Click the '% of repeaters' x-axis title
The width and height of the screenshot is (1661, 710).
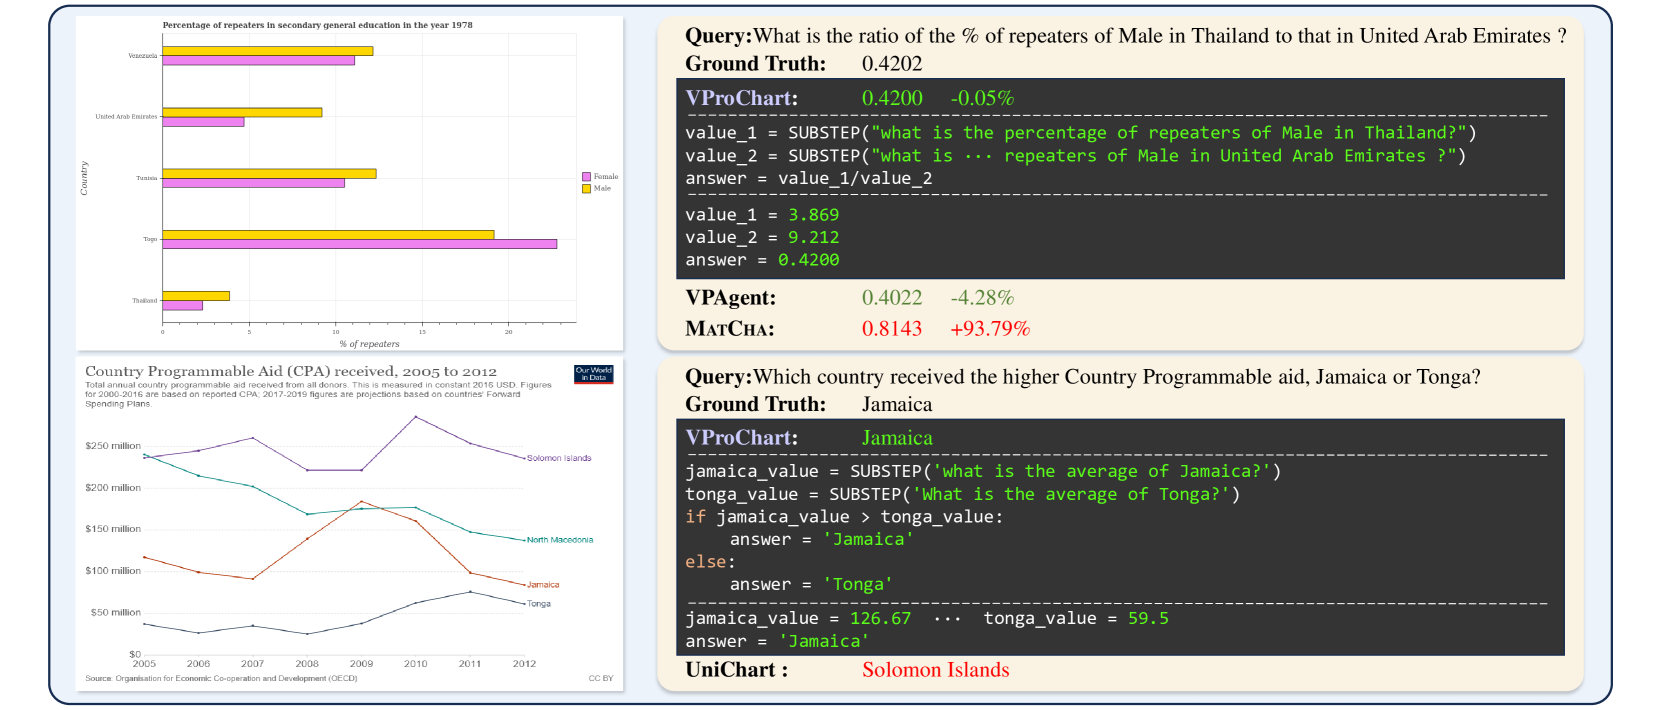(369, 344)
